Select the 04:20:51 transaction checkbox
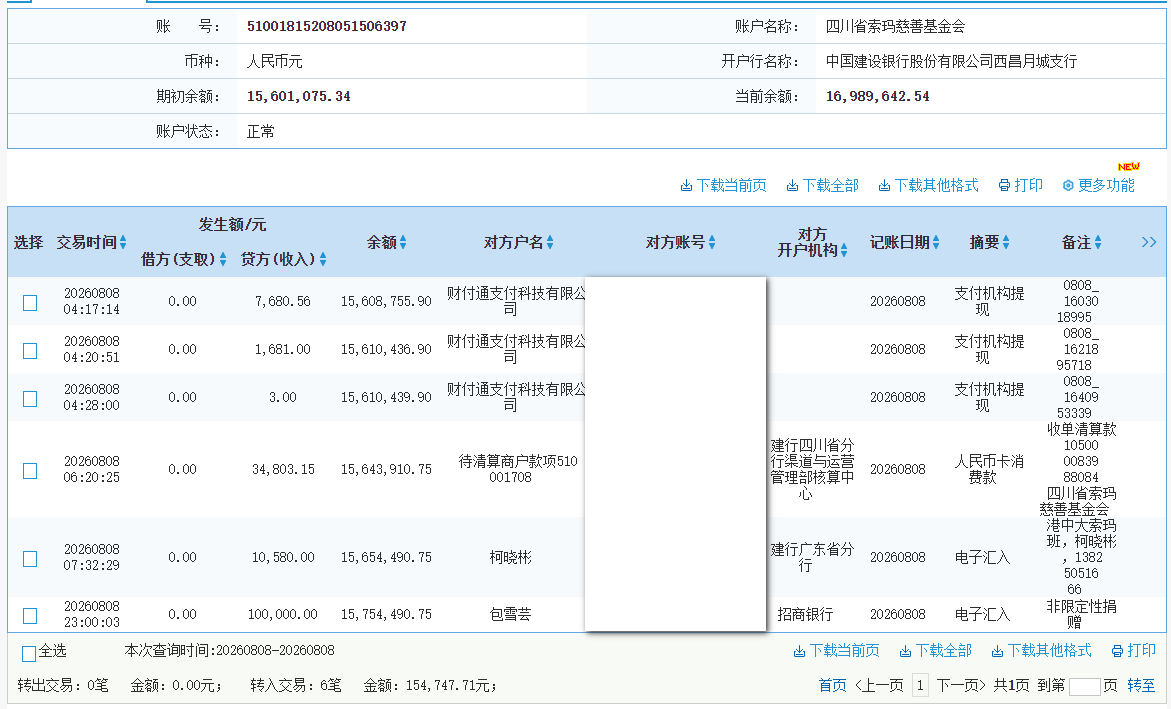1171x709 pixels. 30,350
